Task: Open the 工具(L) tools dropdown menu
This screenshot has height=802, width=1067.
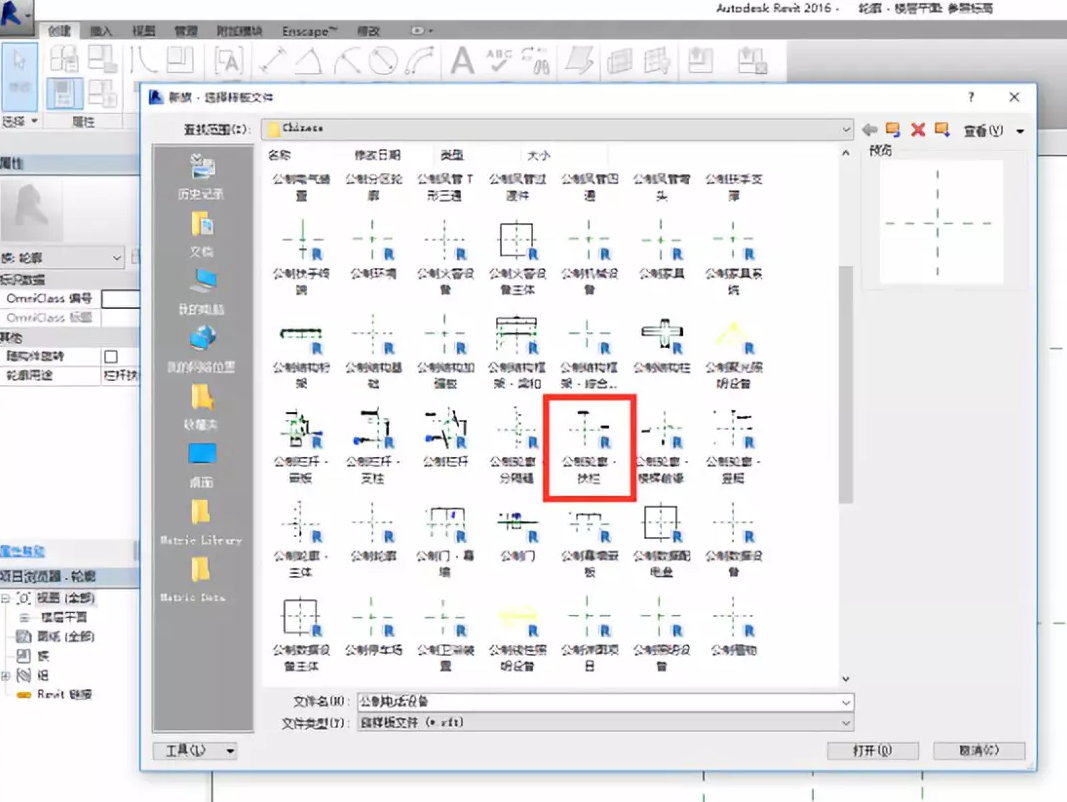Action: (195, 751)
